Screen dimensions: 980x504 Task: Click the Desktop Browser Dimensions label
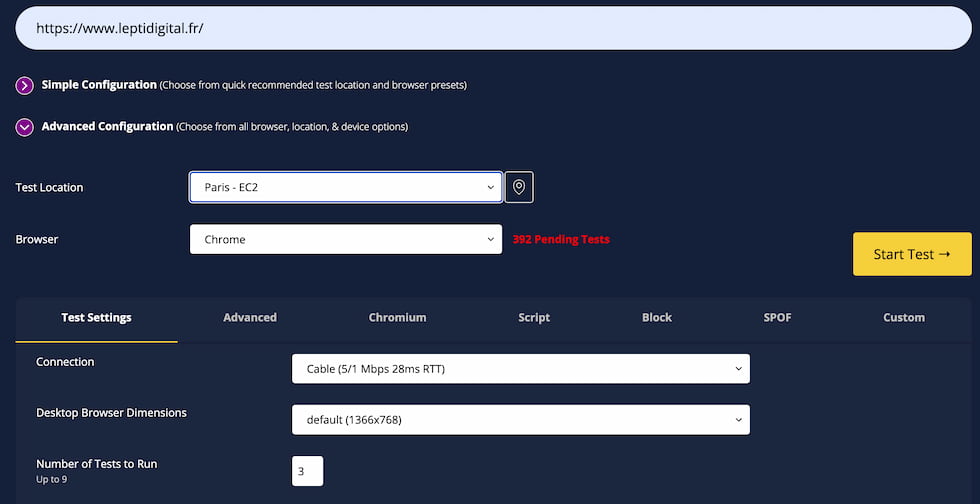click(x=111, y=413)
